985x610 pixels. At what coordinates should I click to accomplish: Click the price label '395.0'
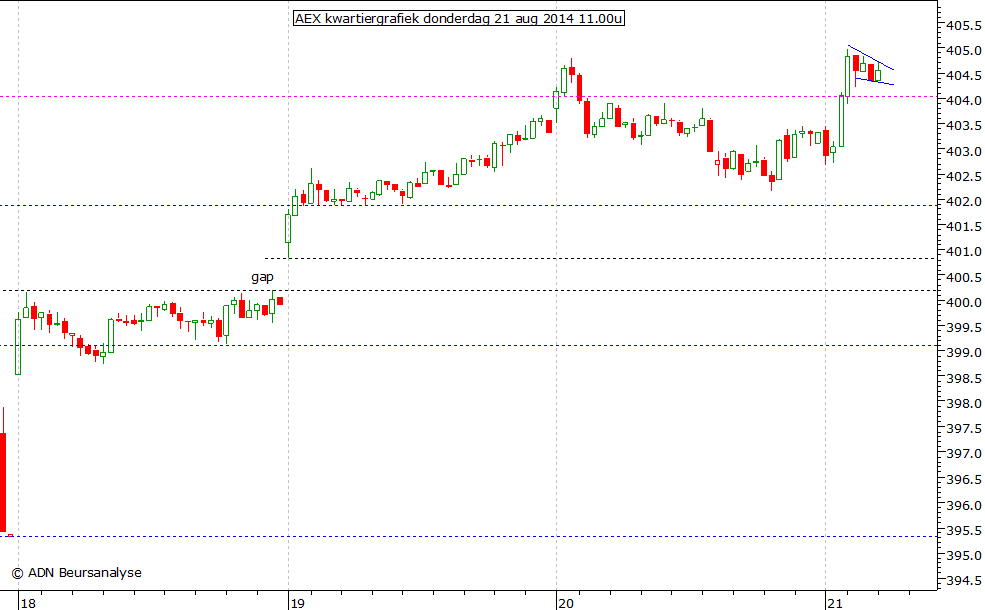[x=964, y=555]
